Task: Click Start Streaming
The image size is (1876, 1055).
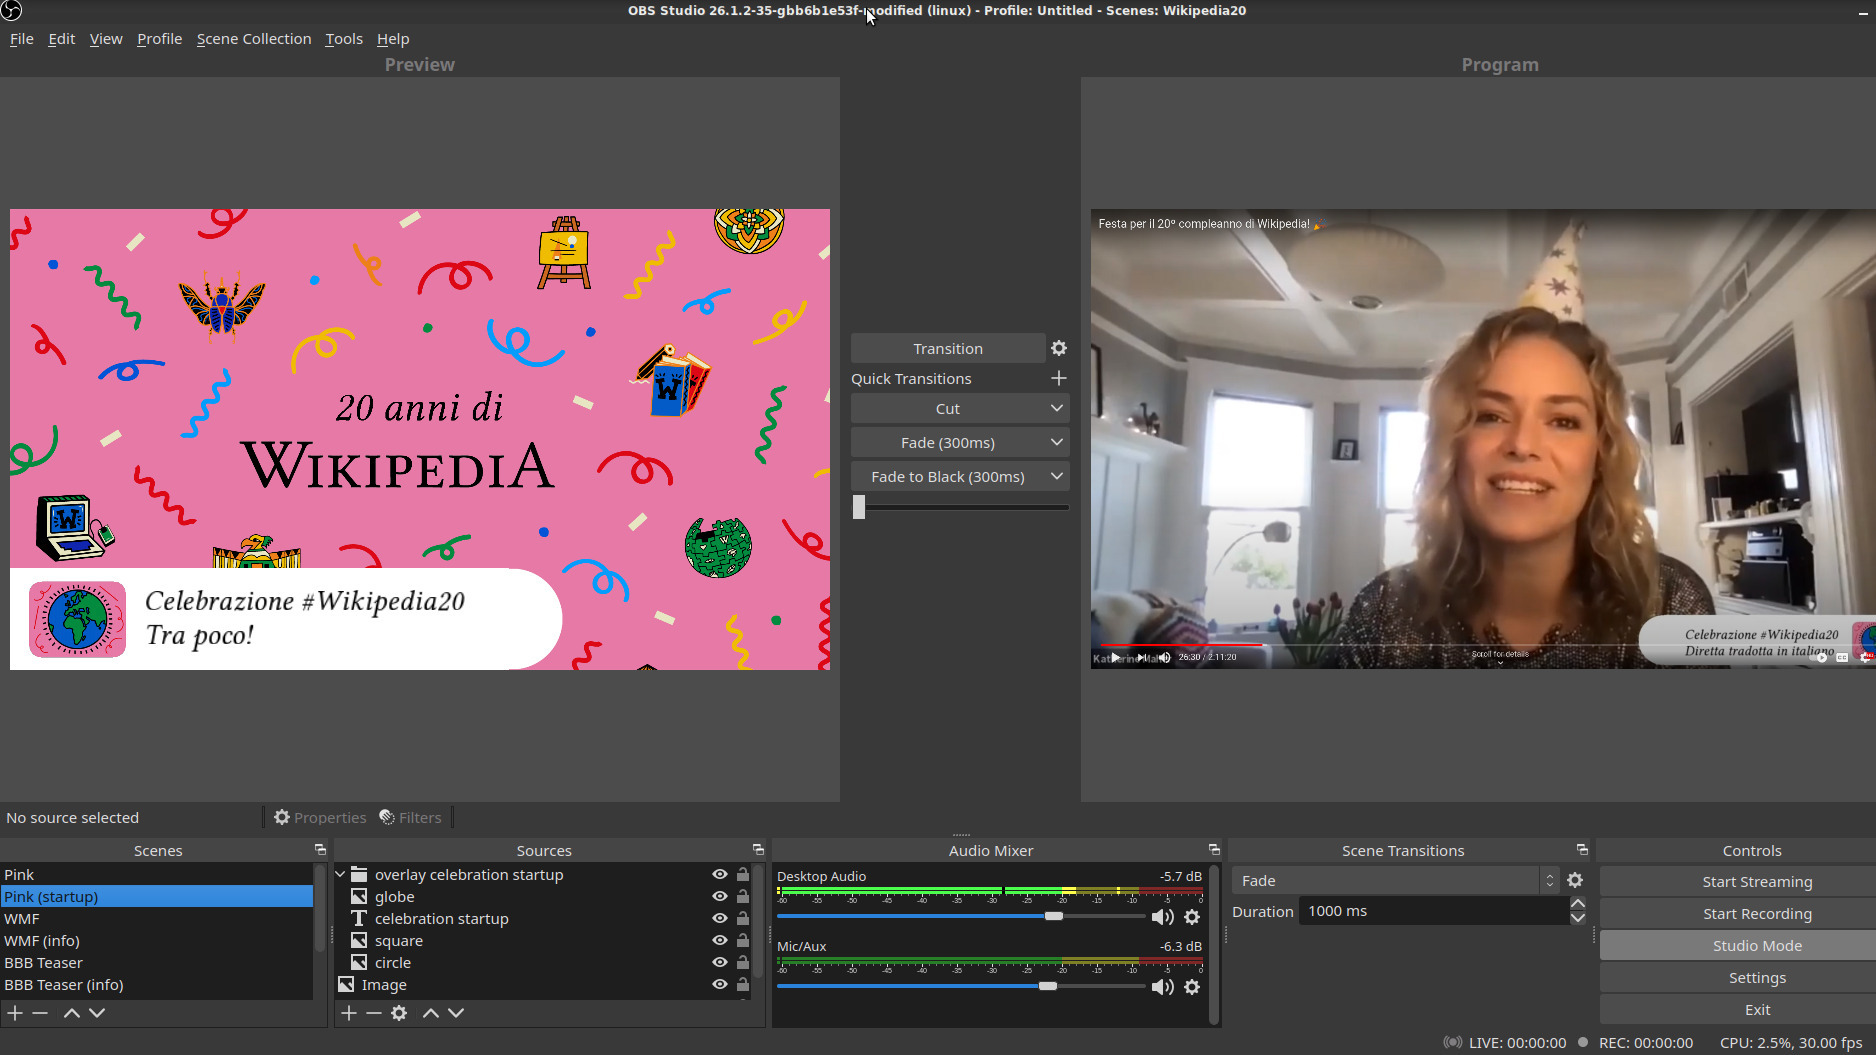Action: pyautogui.click(x=1757, y=882)
